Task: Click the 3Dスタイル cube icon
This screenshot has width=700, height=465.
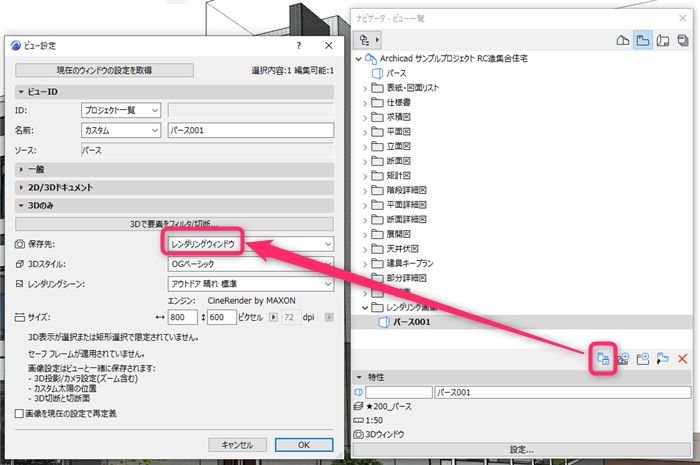Action: pyautogui.click(x=20, y=264)
